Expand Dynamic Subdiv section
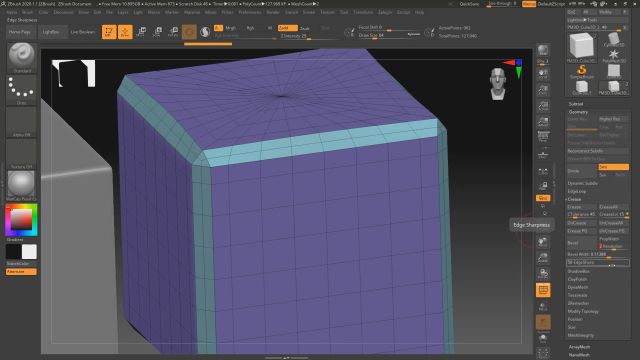The height and width of the screenshot is (360, 640). [x=582, y=183]
